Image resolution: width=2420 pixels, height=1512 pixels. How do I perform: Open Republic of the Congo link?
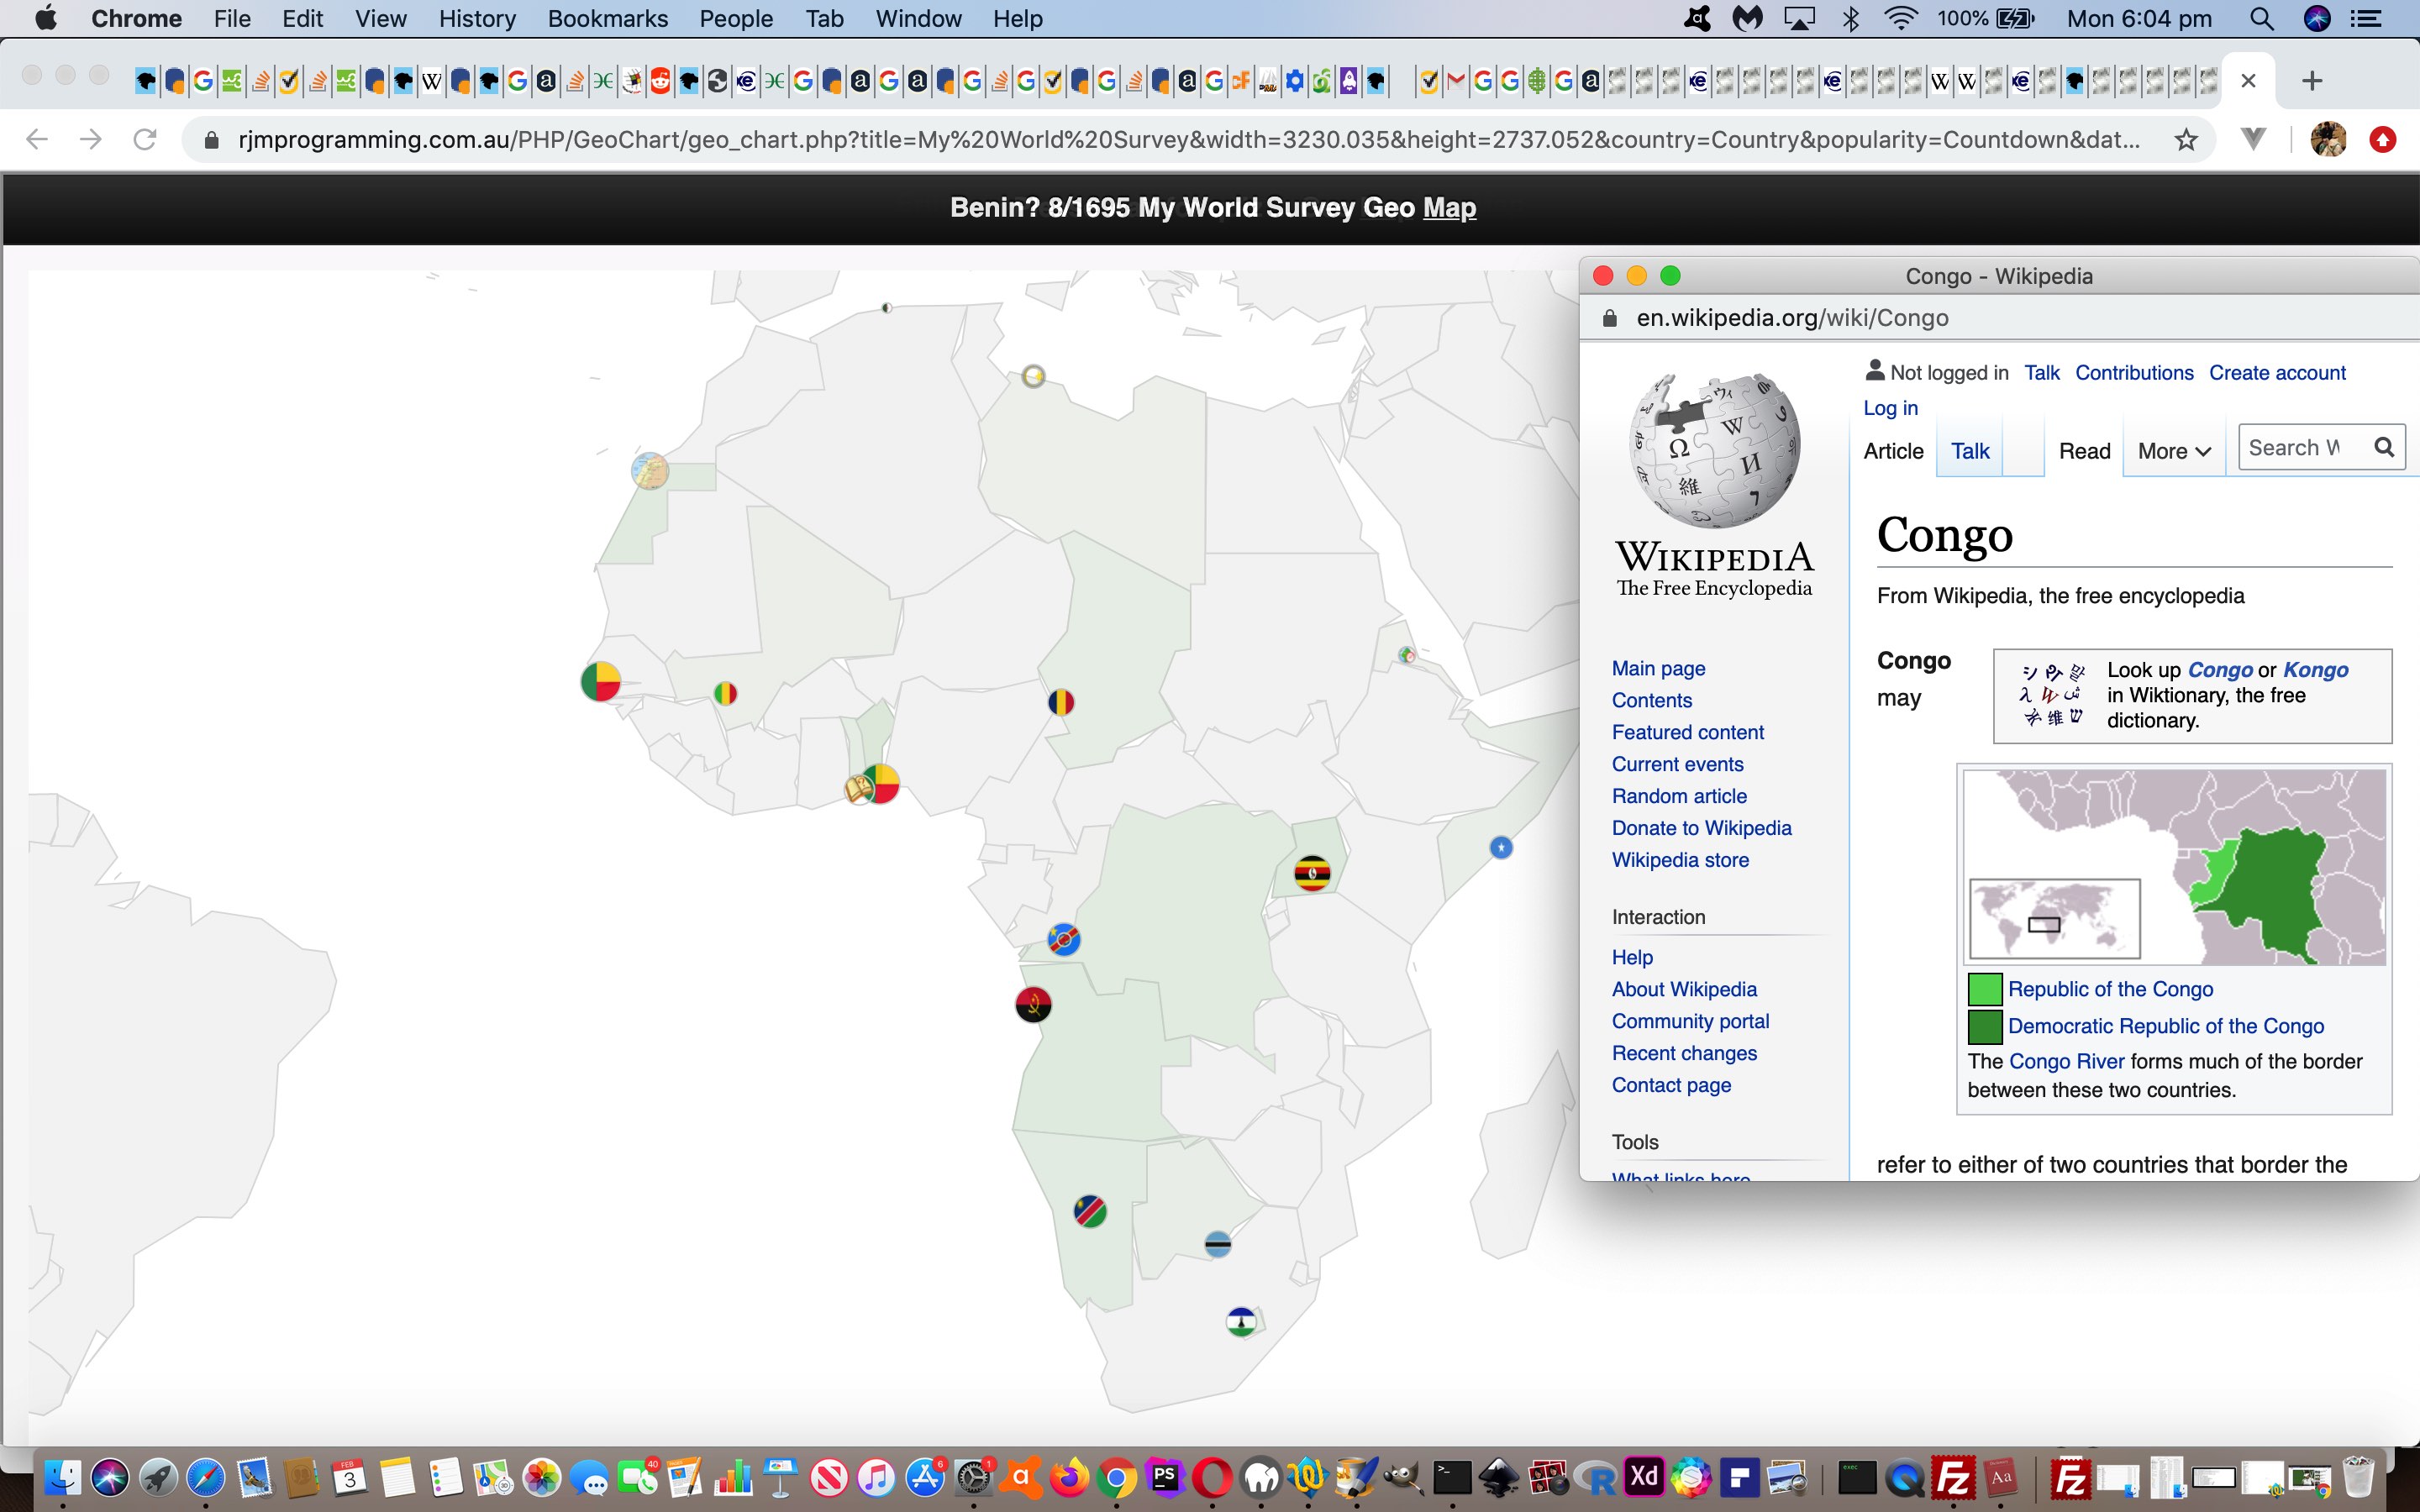click(x=2110, y=989)
